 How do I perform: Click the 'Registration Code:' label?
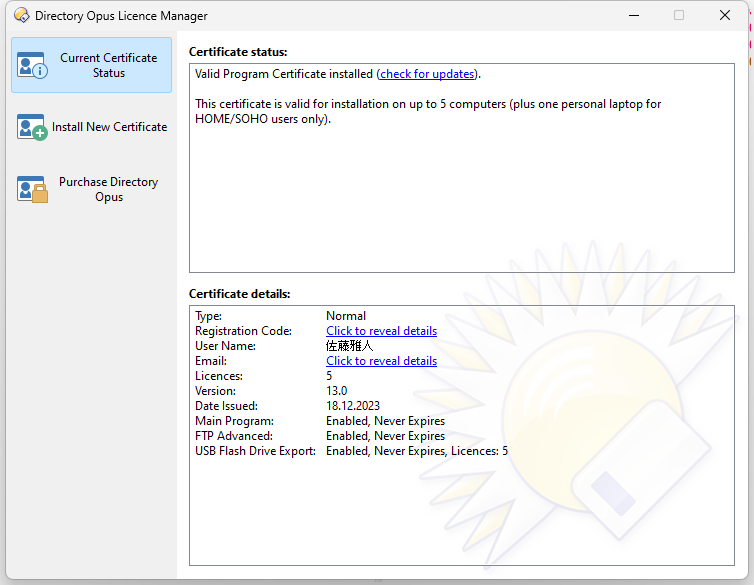tap(243, 331)
